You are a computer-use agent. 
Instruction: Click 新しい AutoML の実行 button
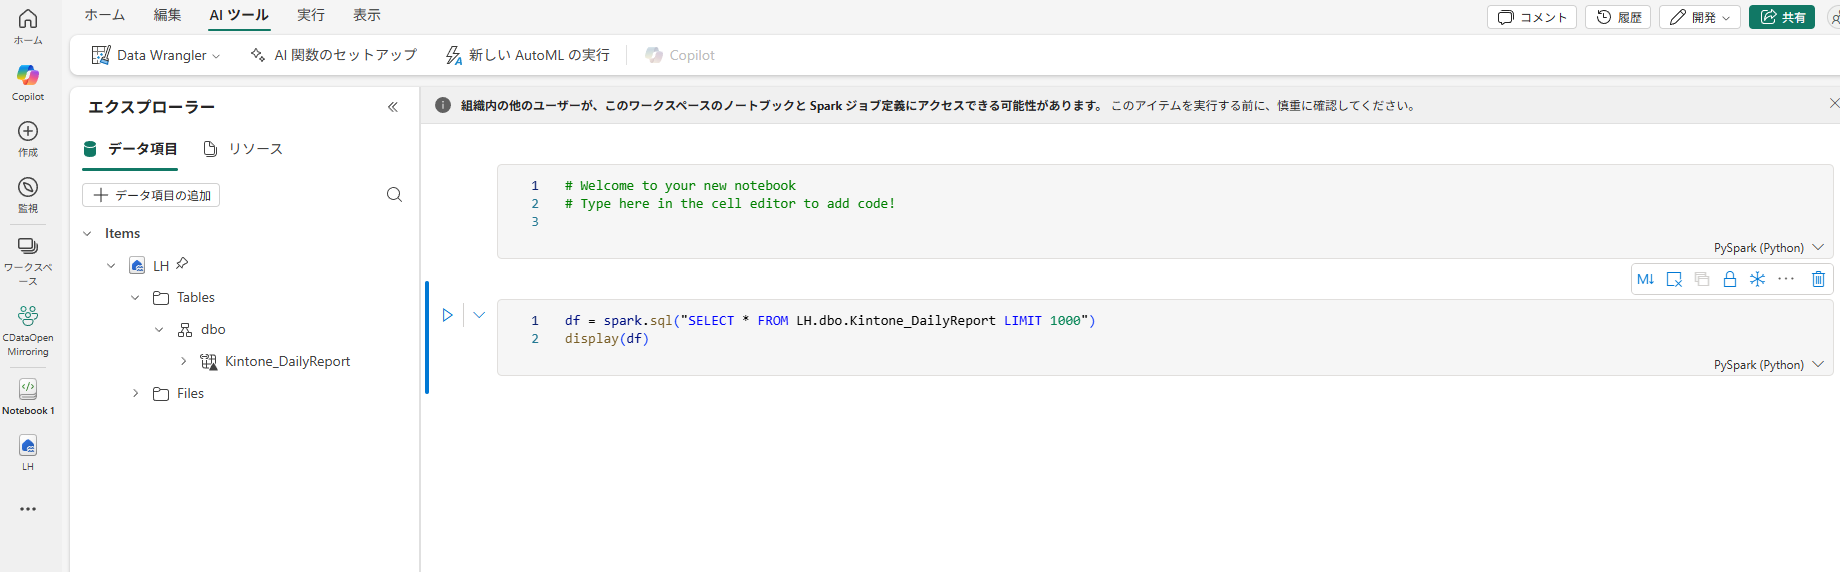[x=527, y=55]
